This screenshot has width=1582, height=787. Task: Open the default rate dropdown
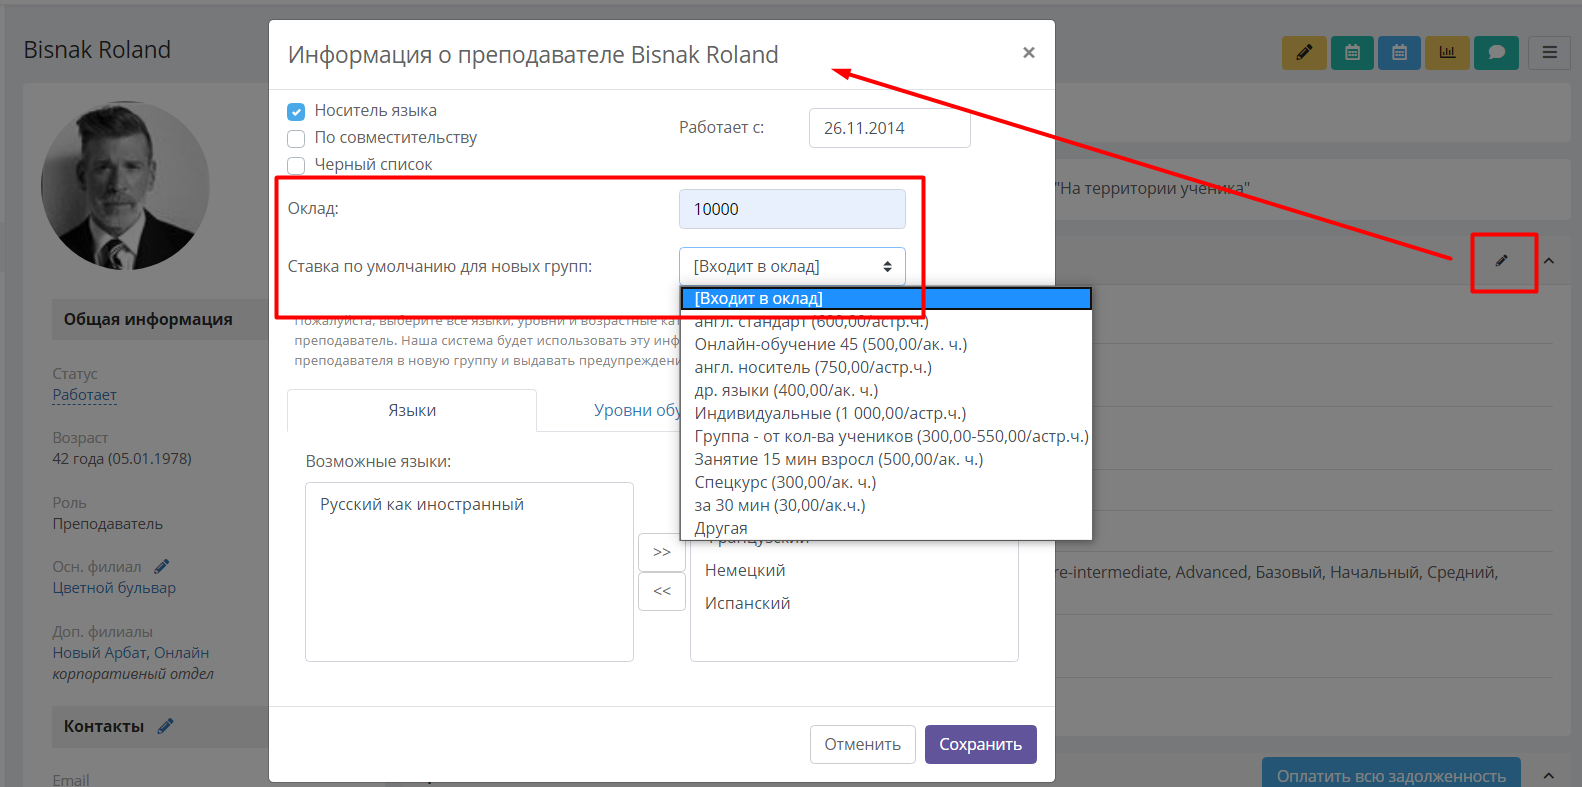pos(792,266)
